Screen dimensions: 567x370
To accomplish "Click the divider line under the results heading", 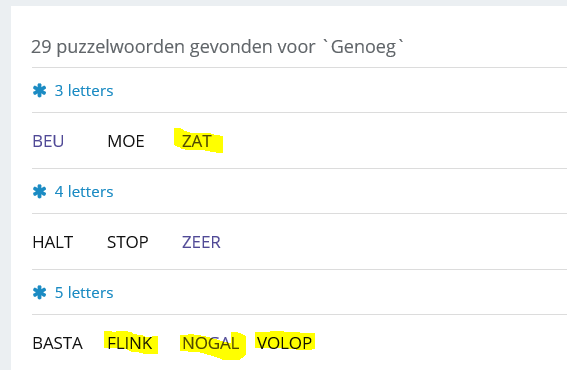I will coord(299,67).
